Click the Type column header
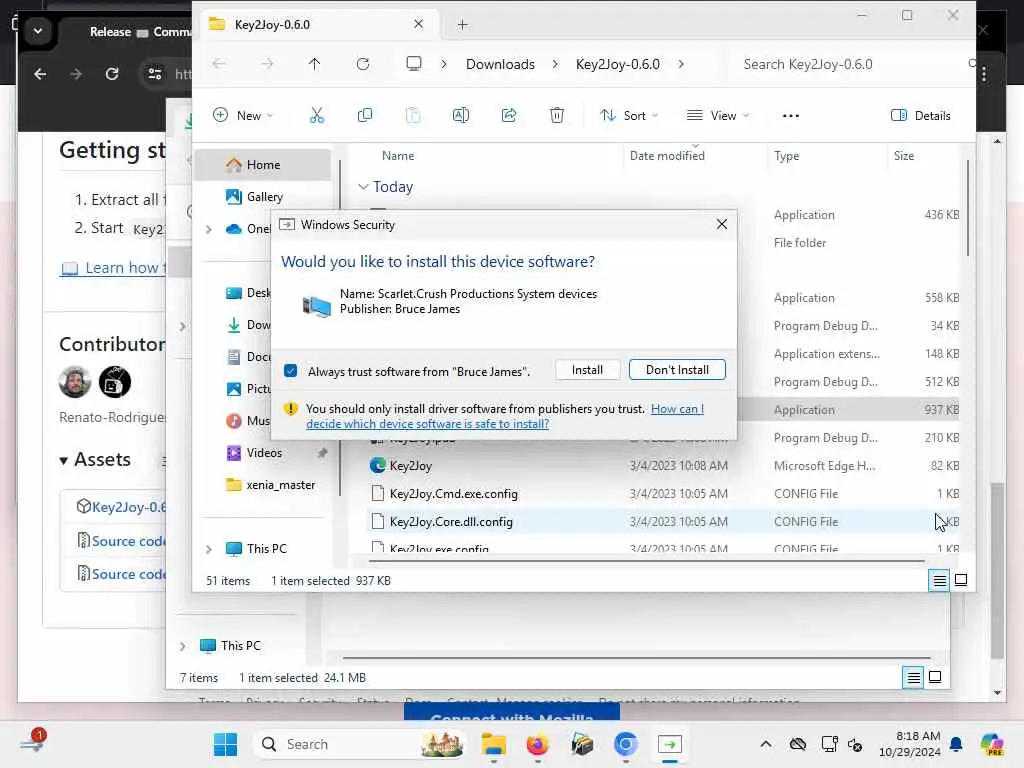The width and height of the screenshot is (1024, 768). [x=786, y=155]
